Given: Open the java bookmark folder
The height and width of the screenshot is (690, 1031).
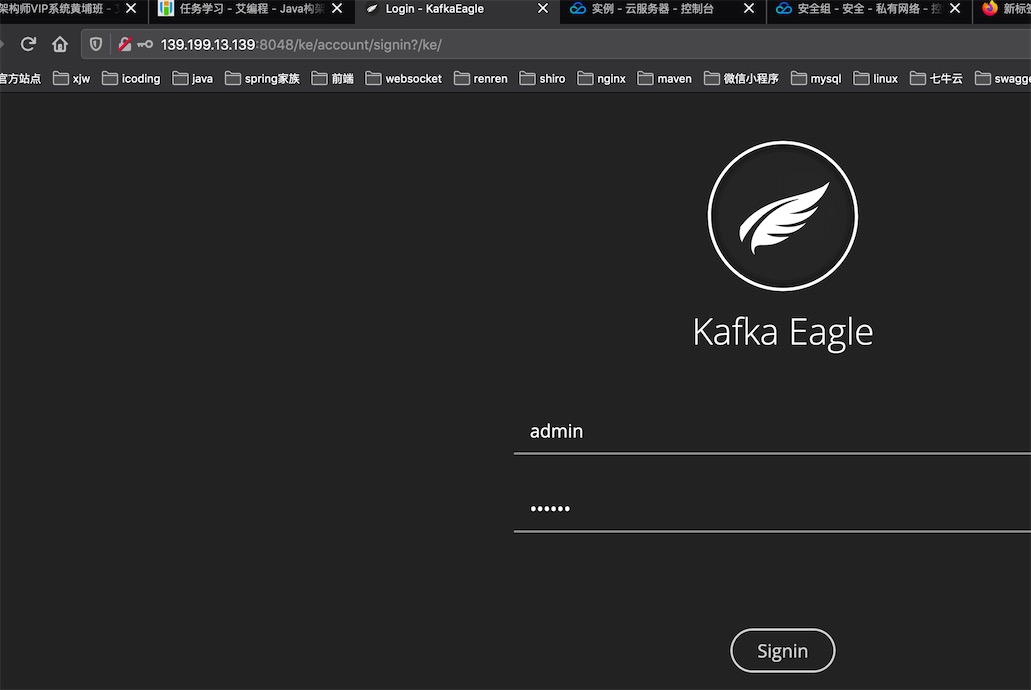Looking at the screenshot, I should point(192,78).
